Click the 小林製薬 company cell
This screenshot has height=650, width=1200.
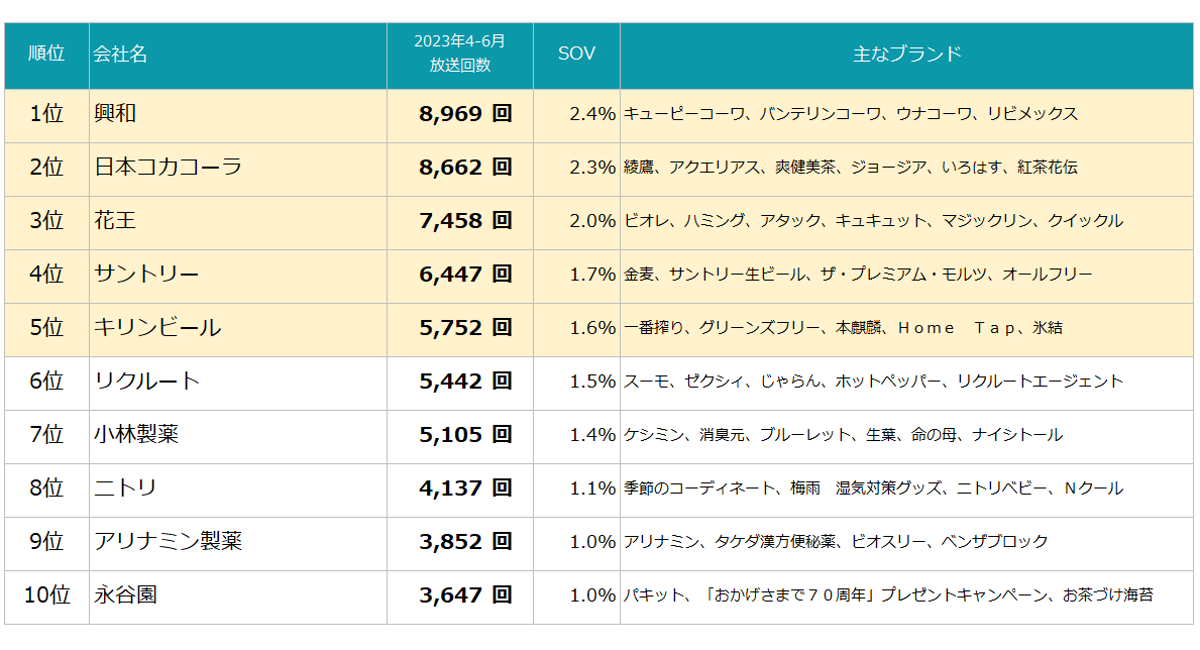[x=136, y=435]
